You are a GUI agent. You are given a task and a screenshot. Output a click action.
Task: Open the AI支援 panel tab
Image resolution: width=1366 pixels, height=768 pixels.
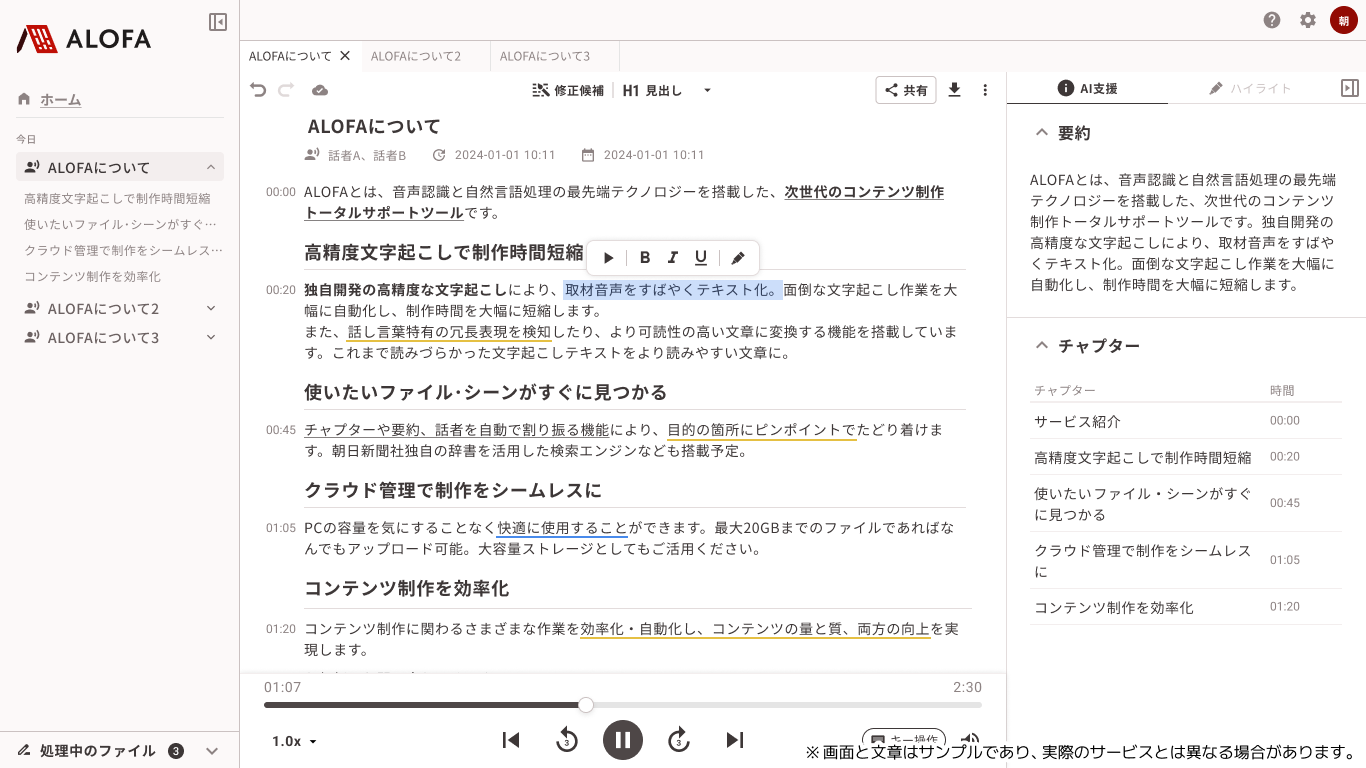coord(1087,88)
